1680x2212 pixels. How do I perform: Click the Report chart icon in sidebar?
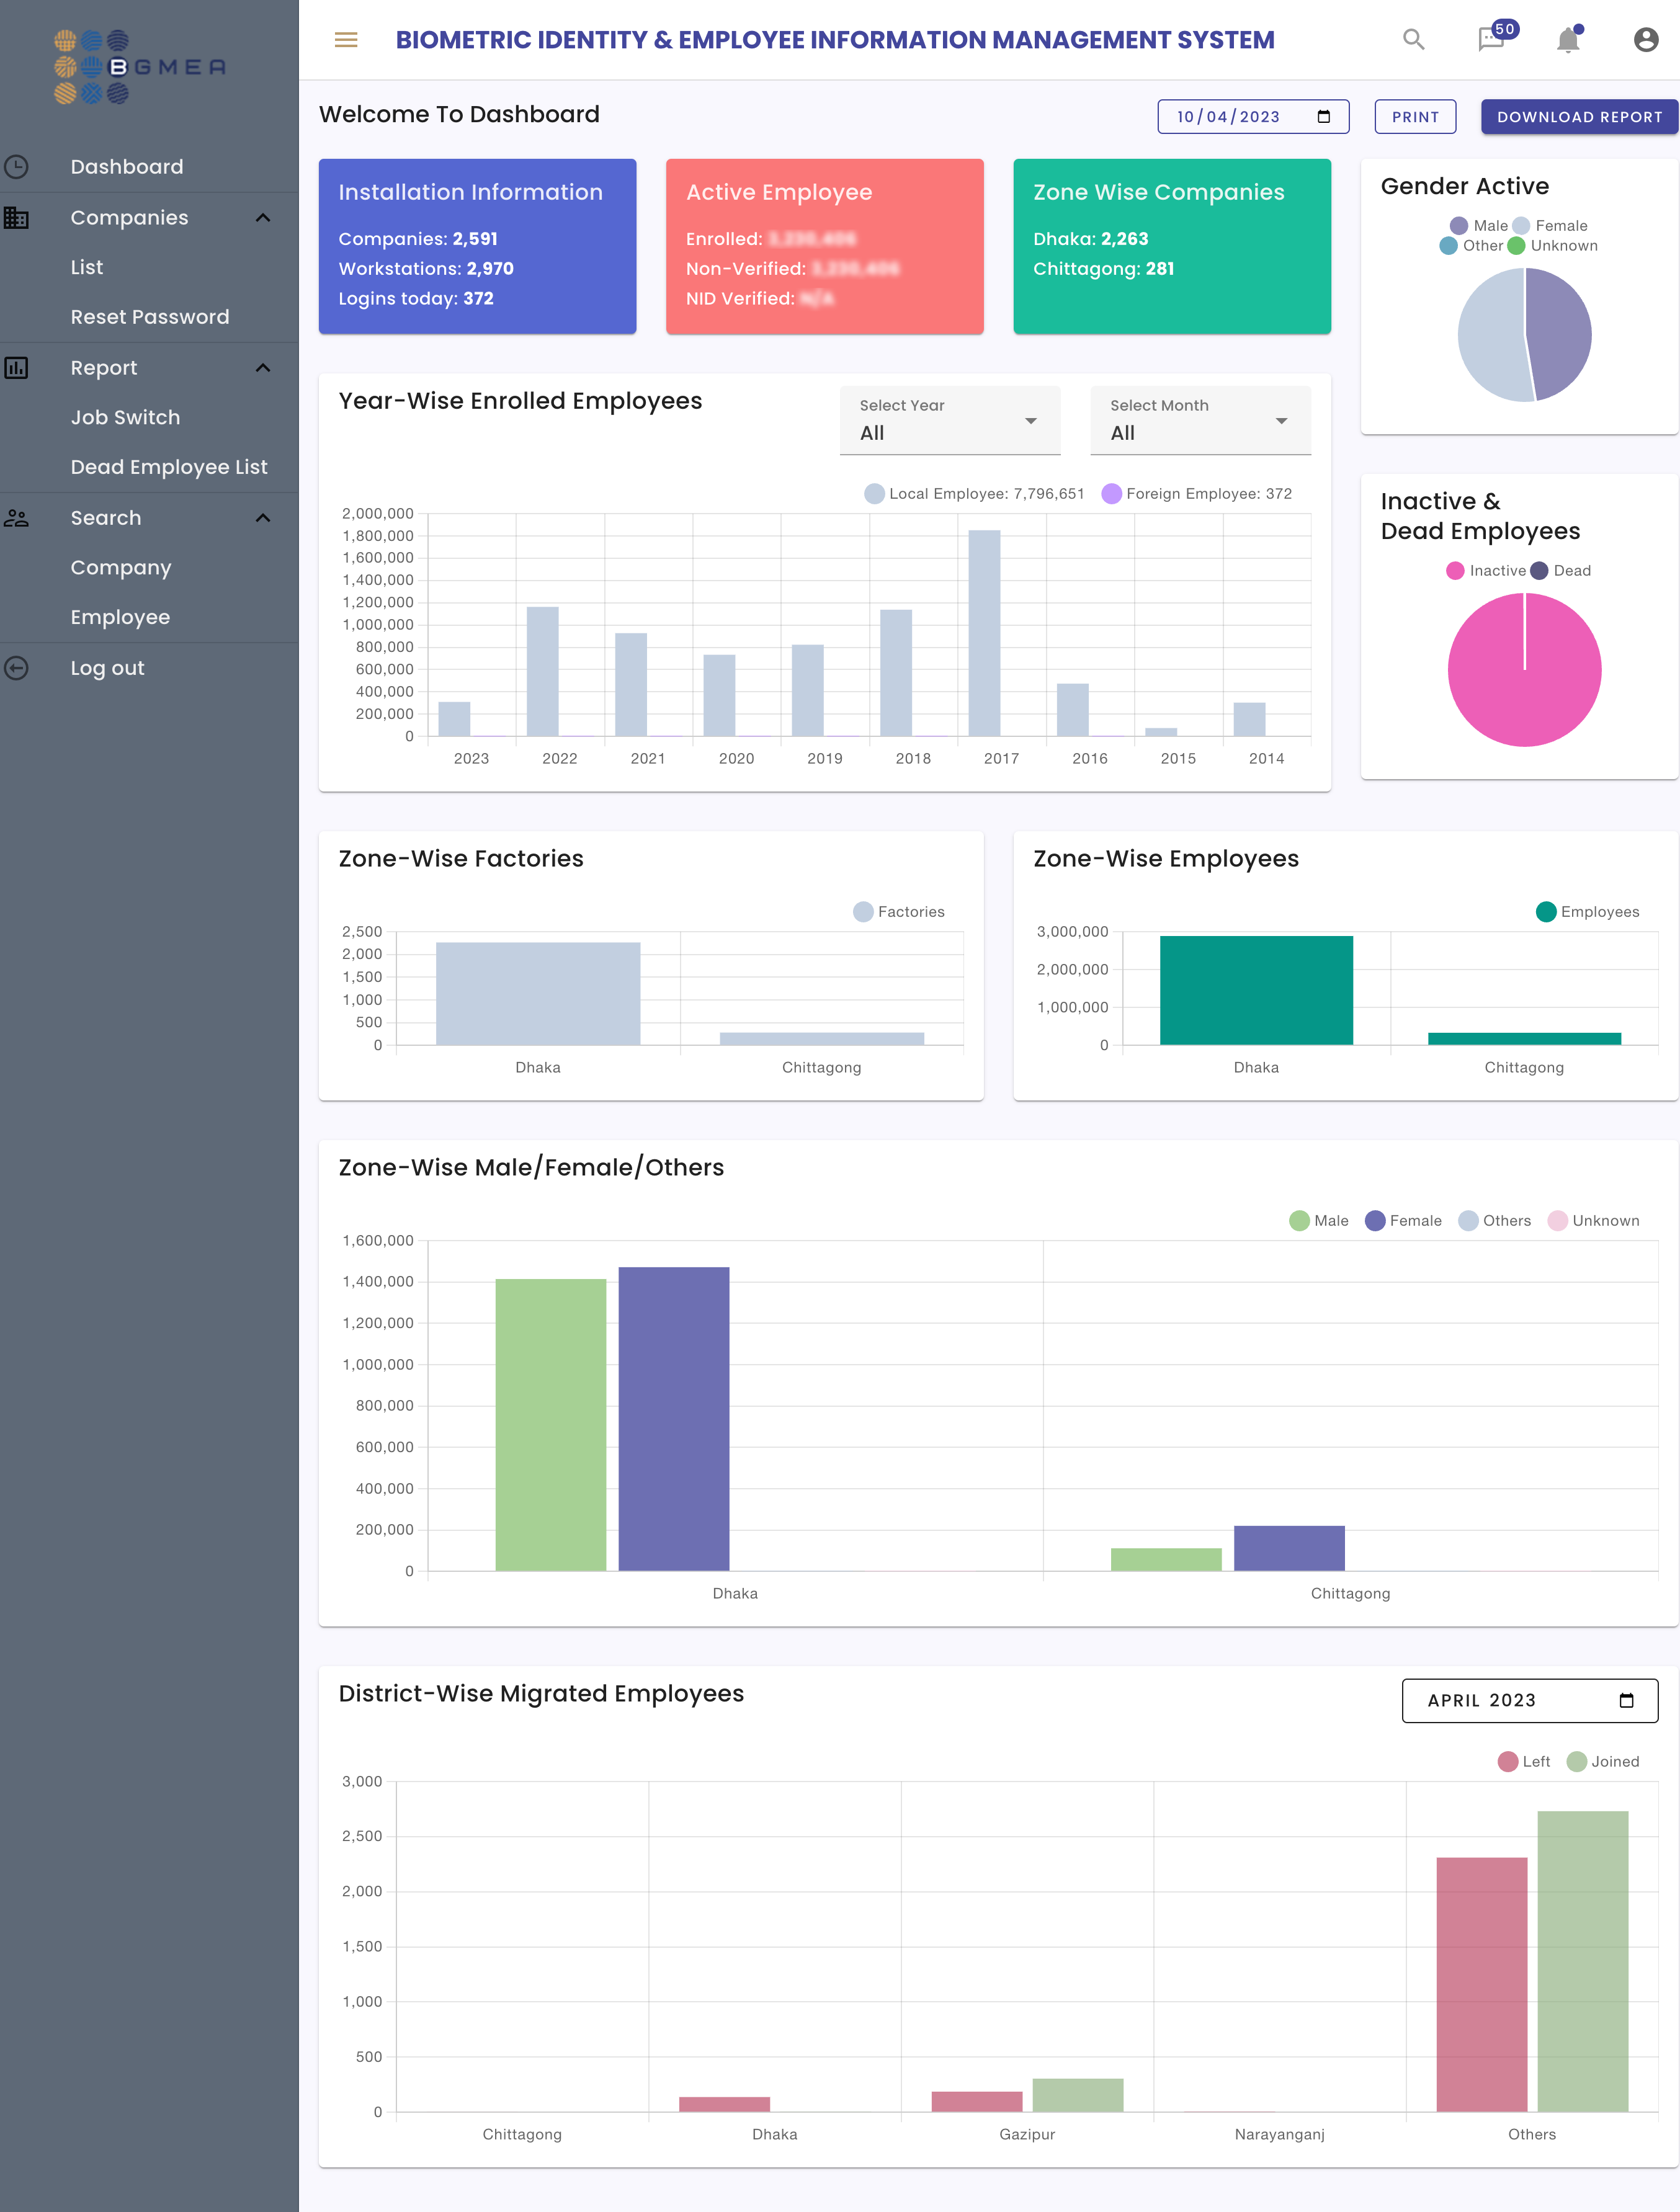coord(17,368)
